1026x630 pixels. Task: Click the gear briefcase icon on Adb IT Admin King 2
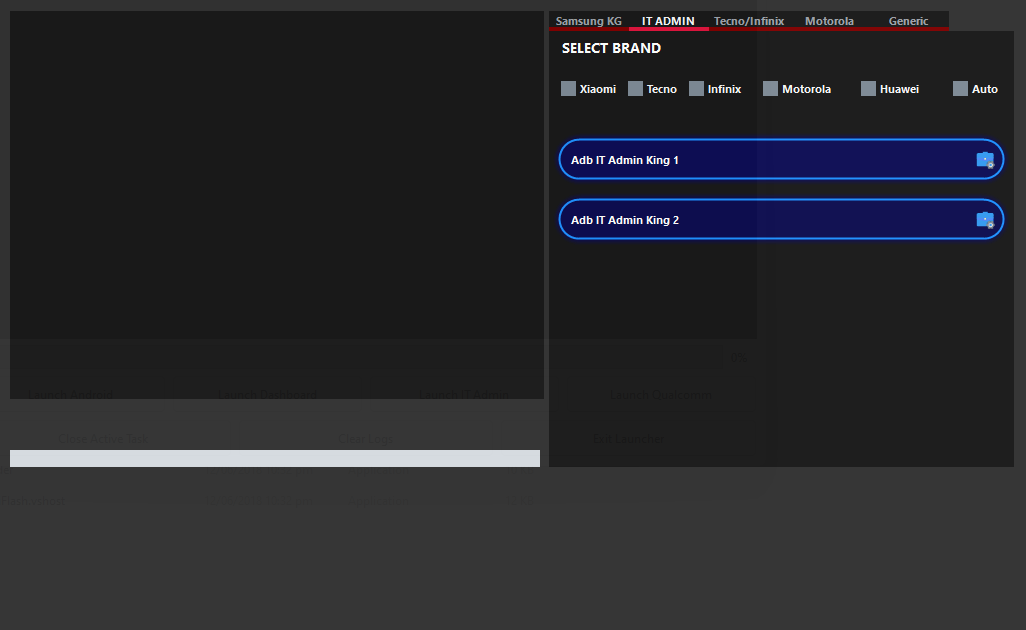[x=985, y=219]
